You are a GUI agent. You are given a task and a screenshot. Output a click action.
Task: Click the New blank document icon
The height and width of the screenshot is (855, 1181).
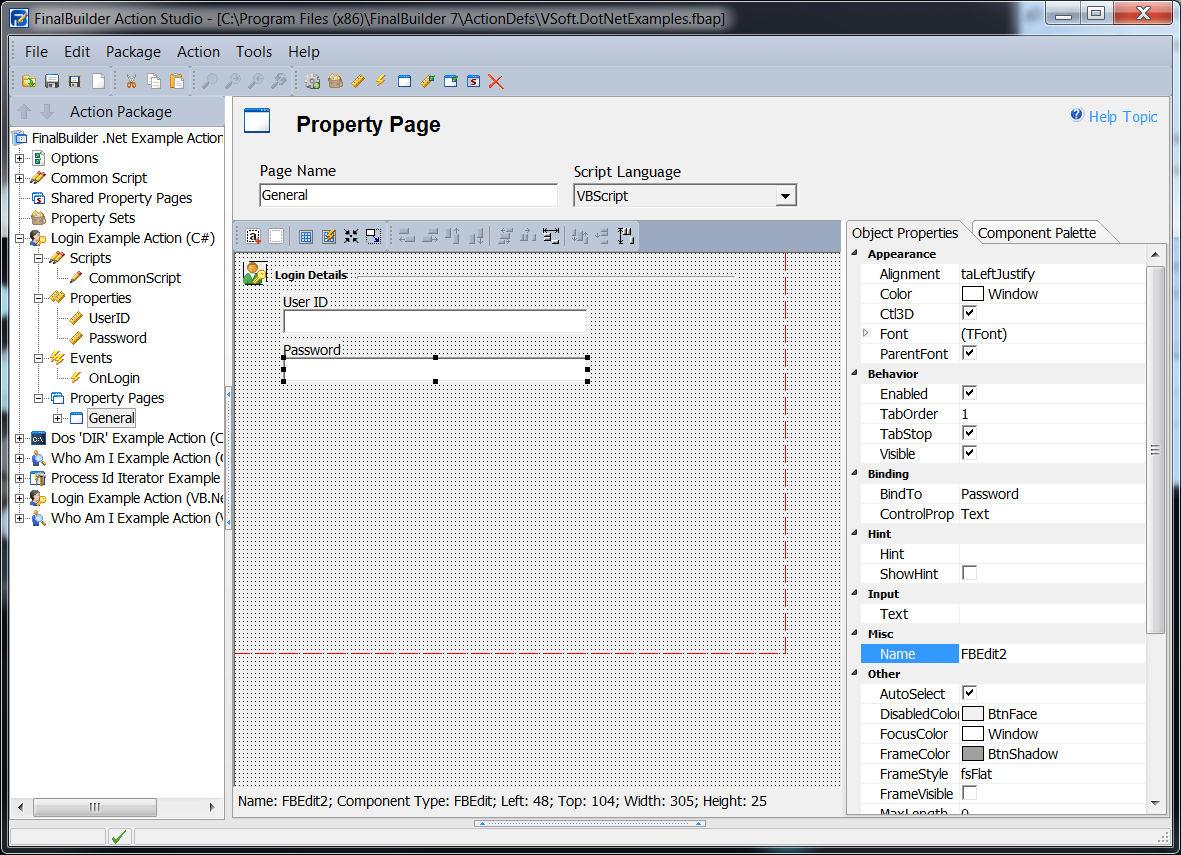(98, 81)
